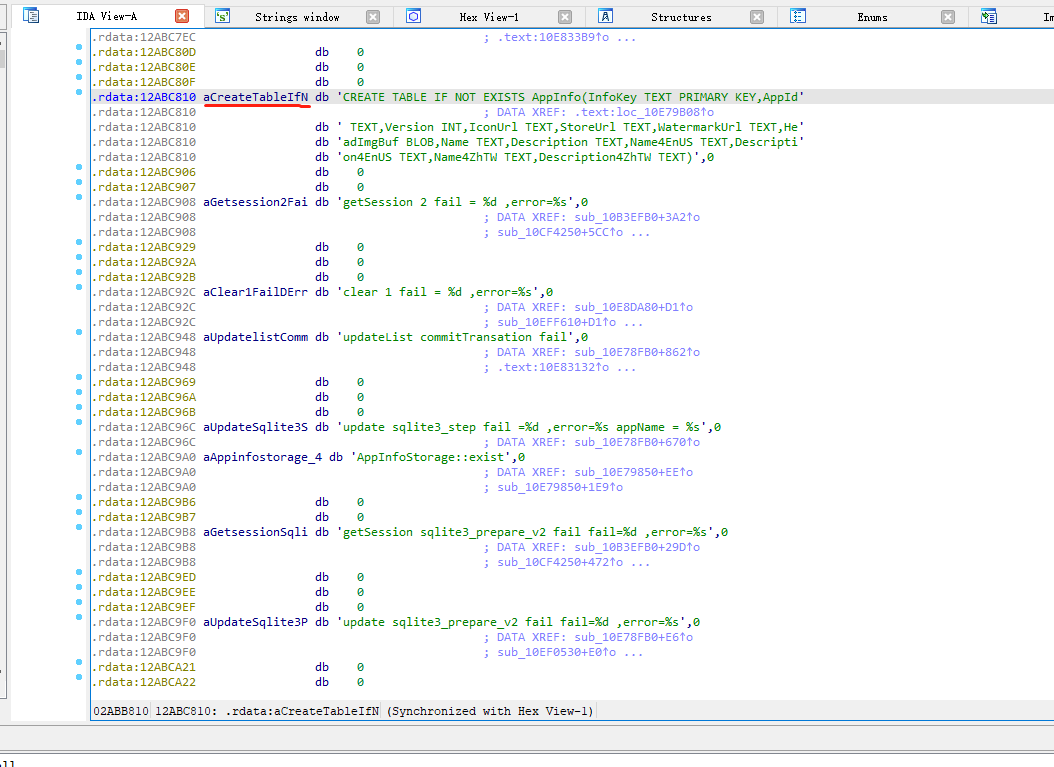This screenshot has width=1054, height=767.
Task: Follow the .text:loc_10E79B08 cross-reference
Action: (637, 111)
